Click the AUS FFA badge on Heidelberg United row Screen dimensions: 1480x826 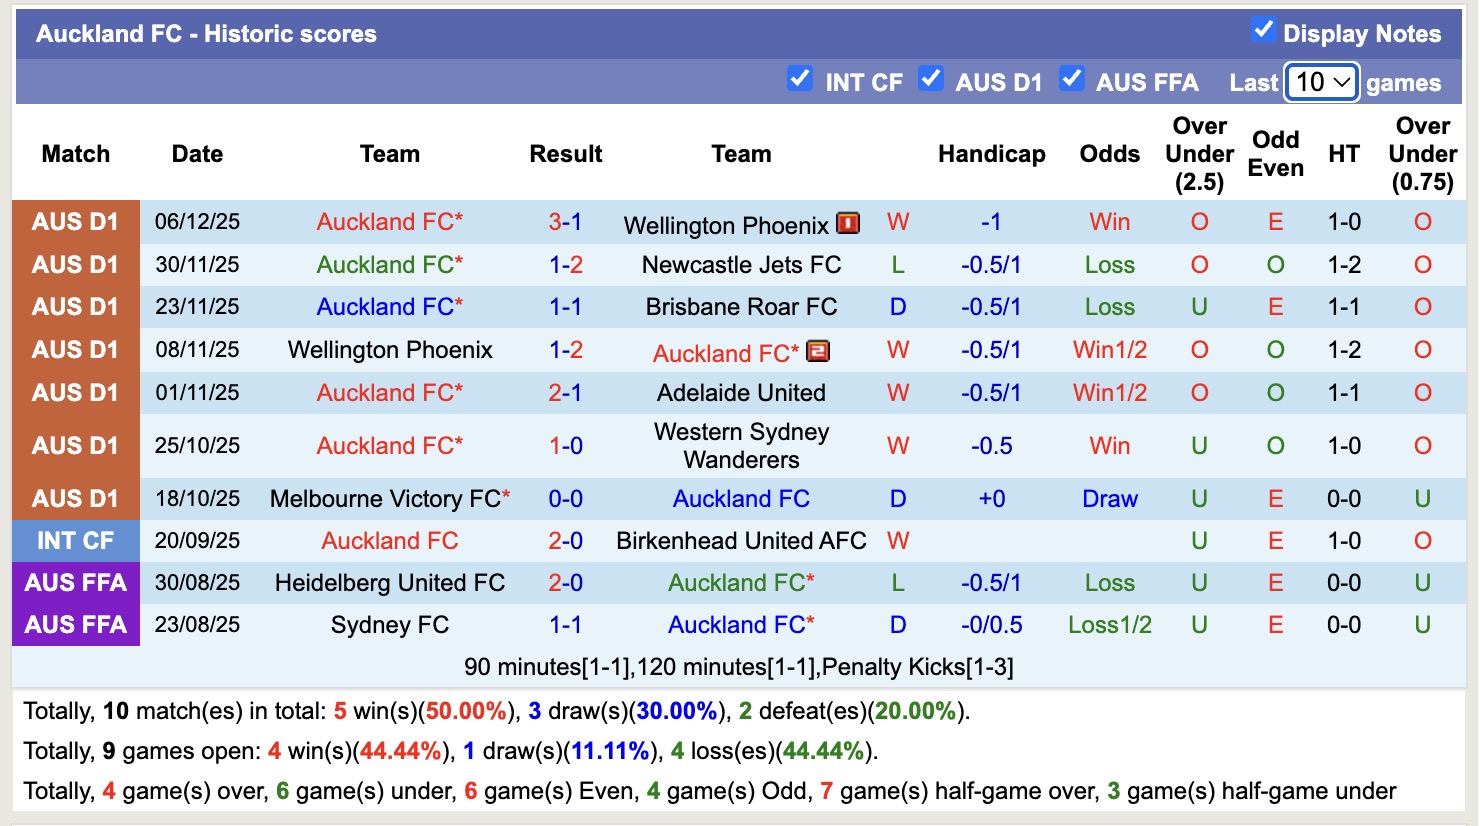pos(75,582)
